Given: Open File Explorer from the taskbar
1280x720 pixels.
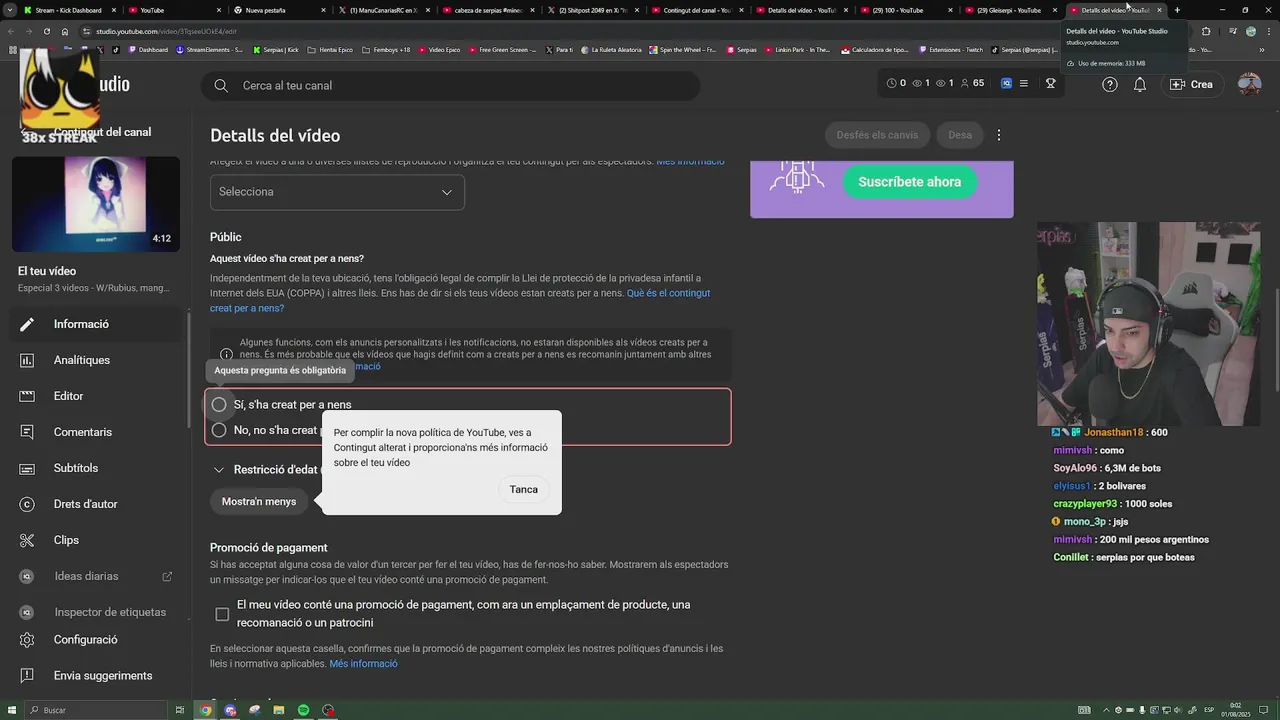Looking at the screenshot, I should [279, 710].
